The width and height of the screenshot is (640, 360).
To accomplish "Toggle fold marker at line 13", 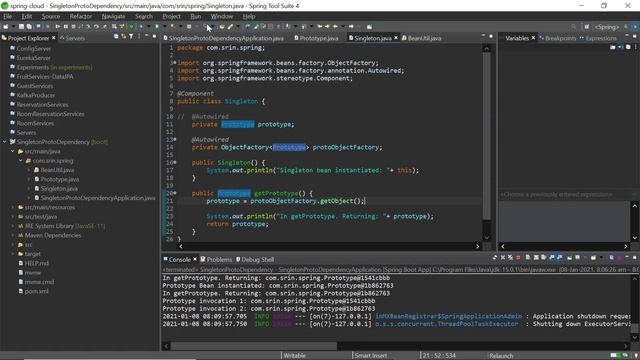I will (175, 140).
